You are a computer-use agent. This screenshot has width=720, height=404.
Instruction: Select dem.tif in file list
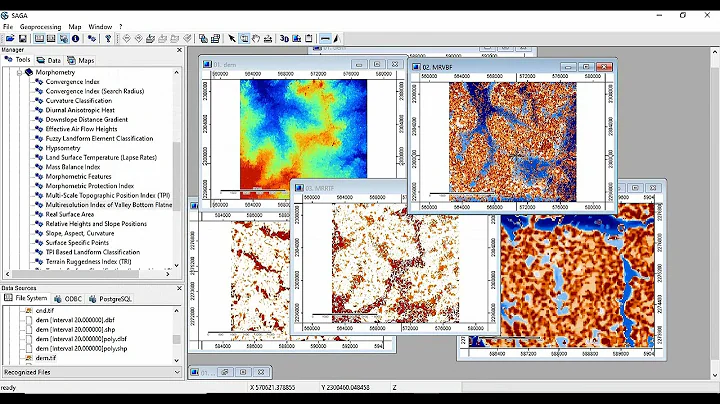pyautogui.click(x=45, y=358)
